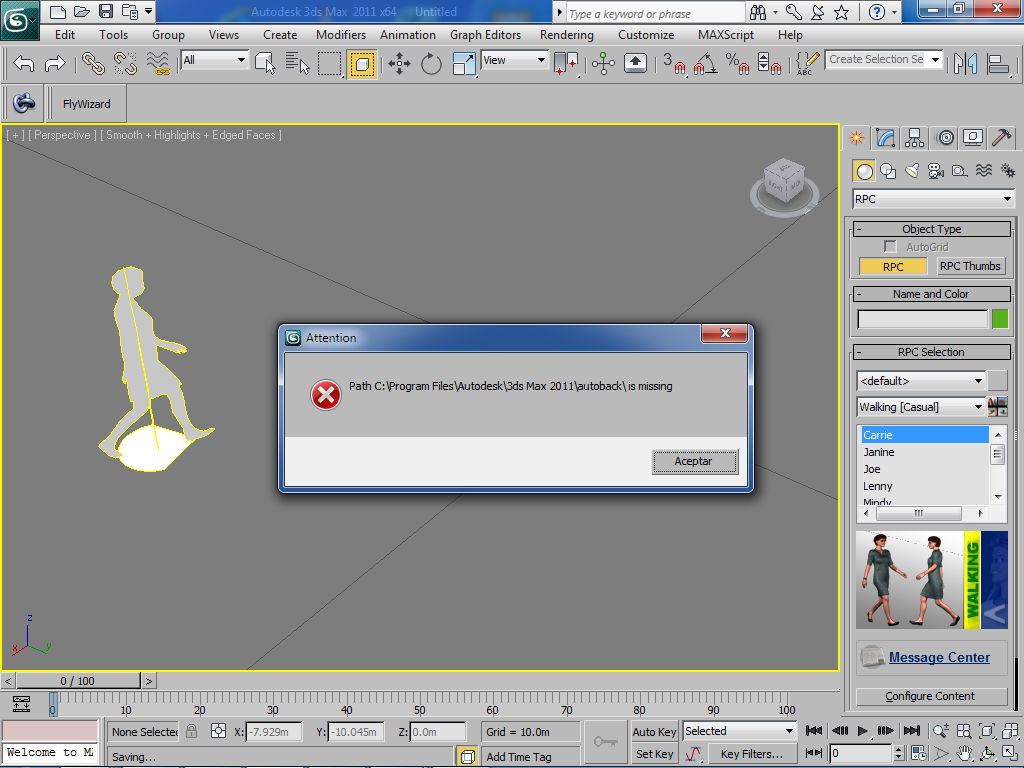Collapse the RPC Selection rollout
This screenshot has width=1024, height=768.
coord(932,352)
